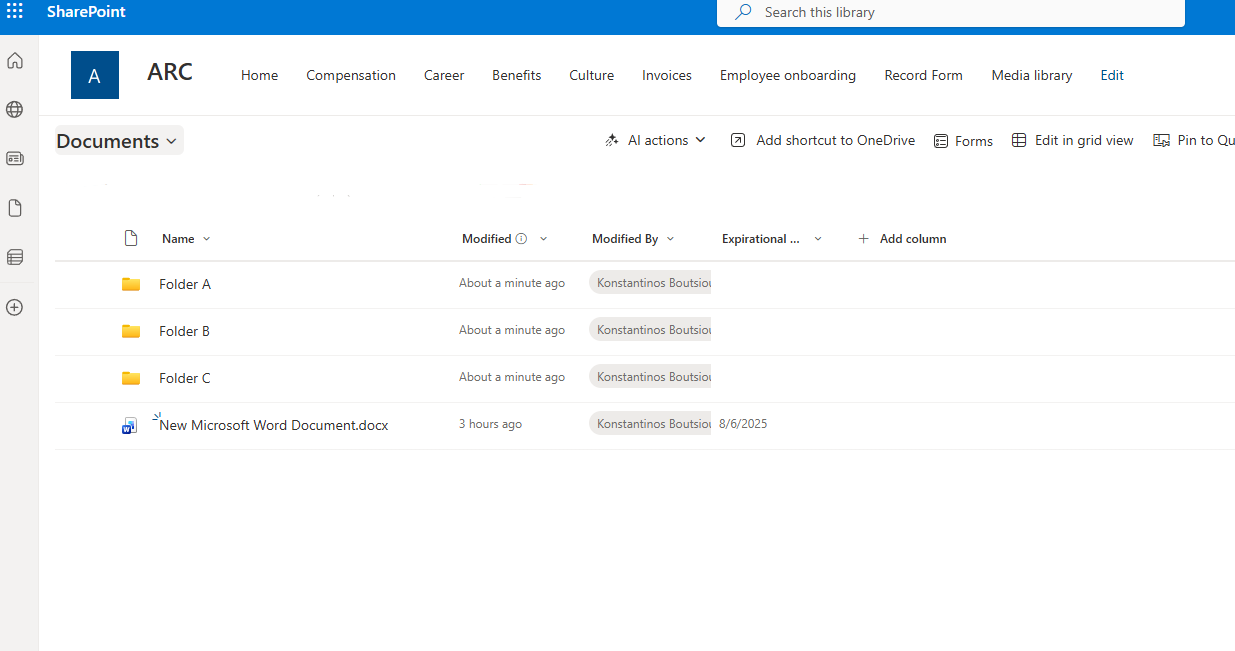
Task: Focus the Search this library box
Action: [950, 13]
